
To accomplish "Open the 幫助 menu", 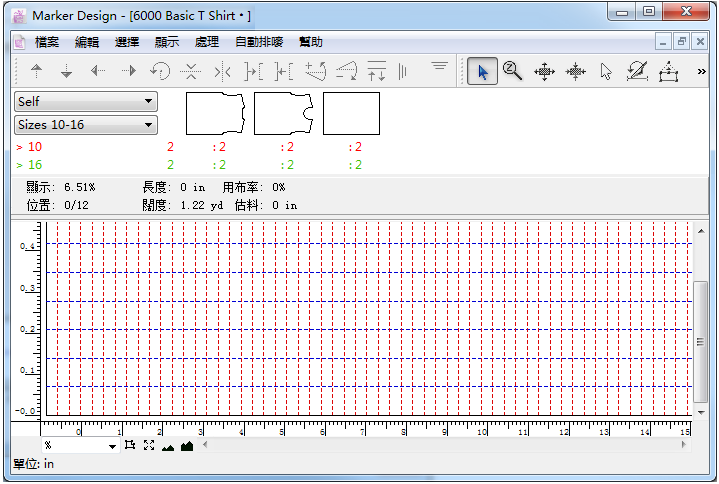I will point(310,42).
